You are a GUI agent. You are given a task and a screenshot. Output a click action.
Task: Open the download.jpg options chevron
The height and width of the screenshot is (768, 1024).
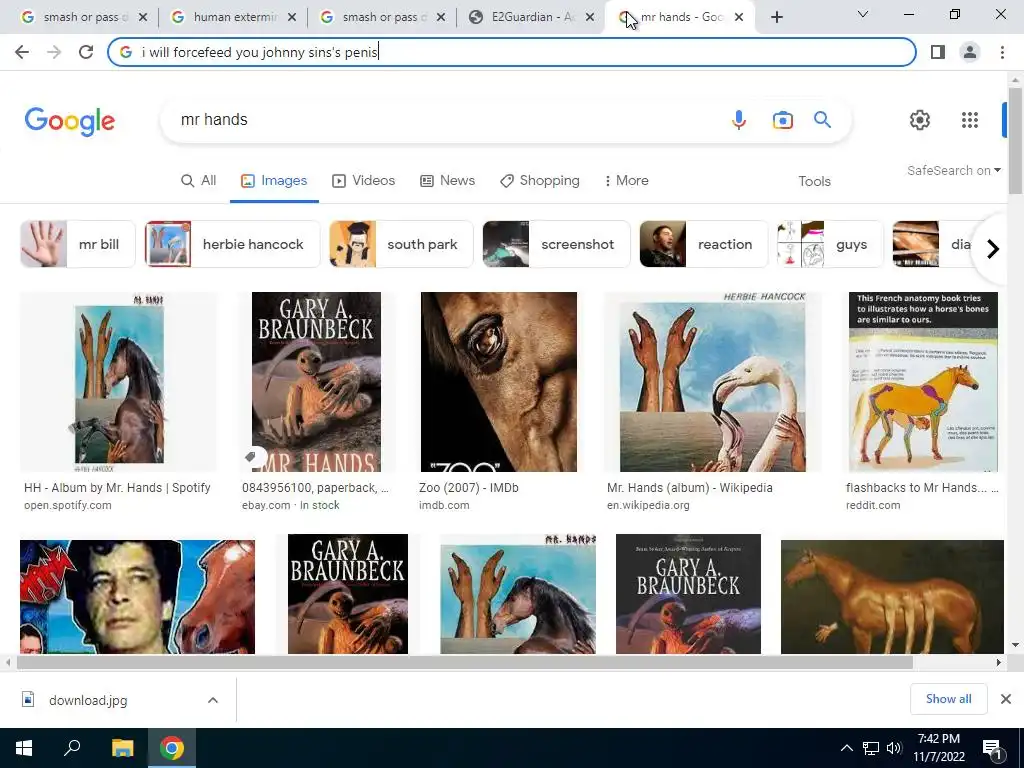coord(213,700)
